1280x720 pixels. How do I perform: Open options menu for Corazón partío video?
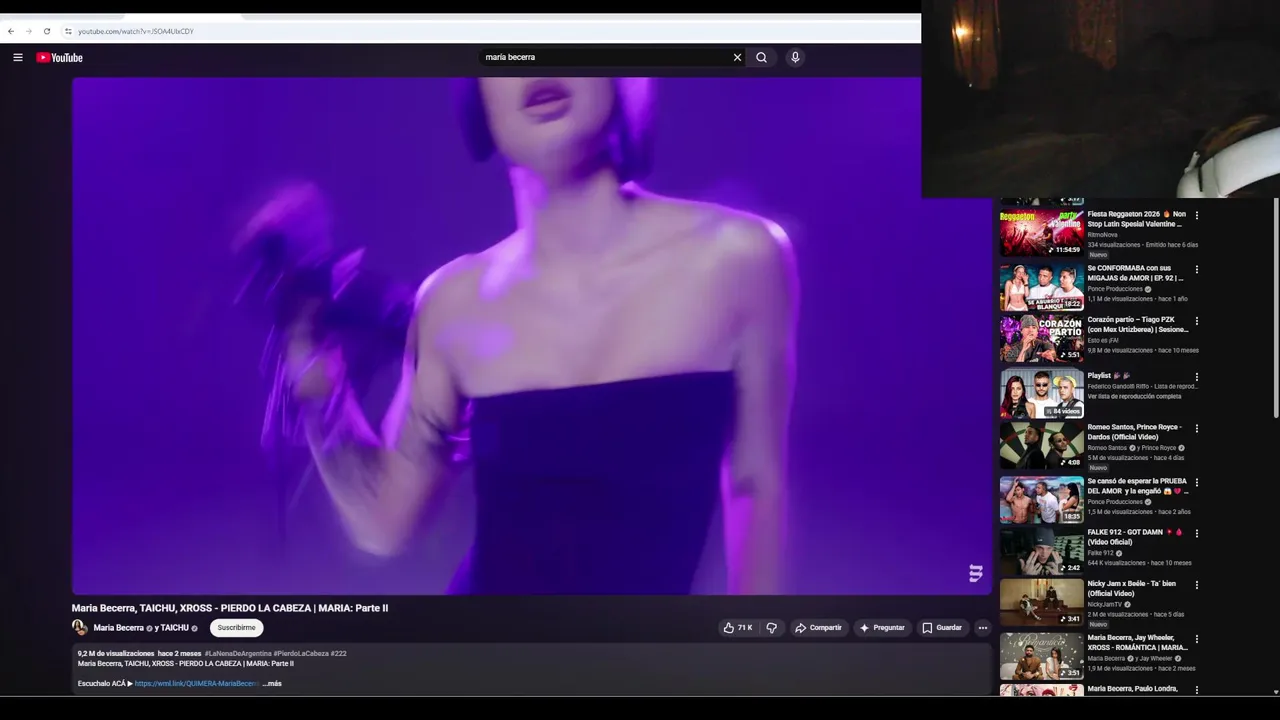coord(1197,322)
